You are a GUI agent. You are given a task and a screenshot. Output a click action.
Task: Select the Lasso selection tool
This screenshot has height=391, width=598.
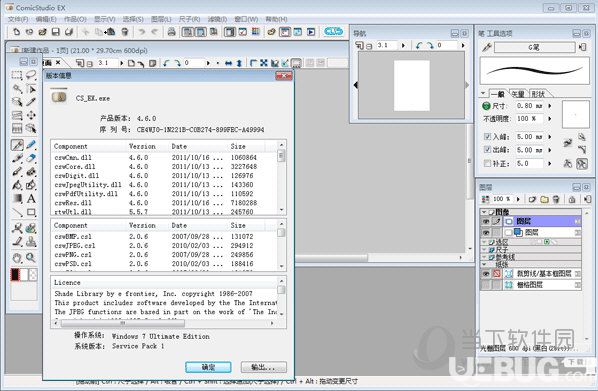[31, 75]
